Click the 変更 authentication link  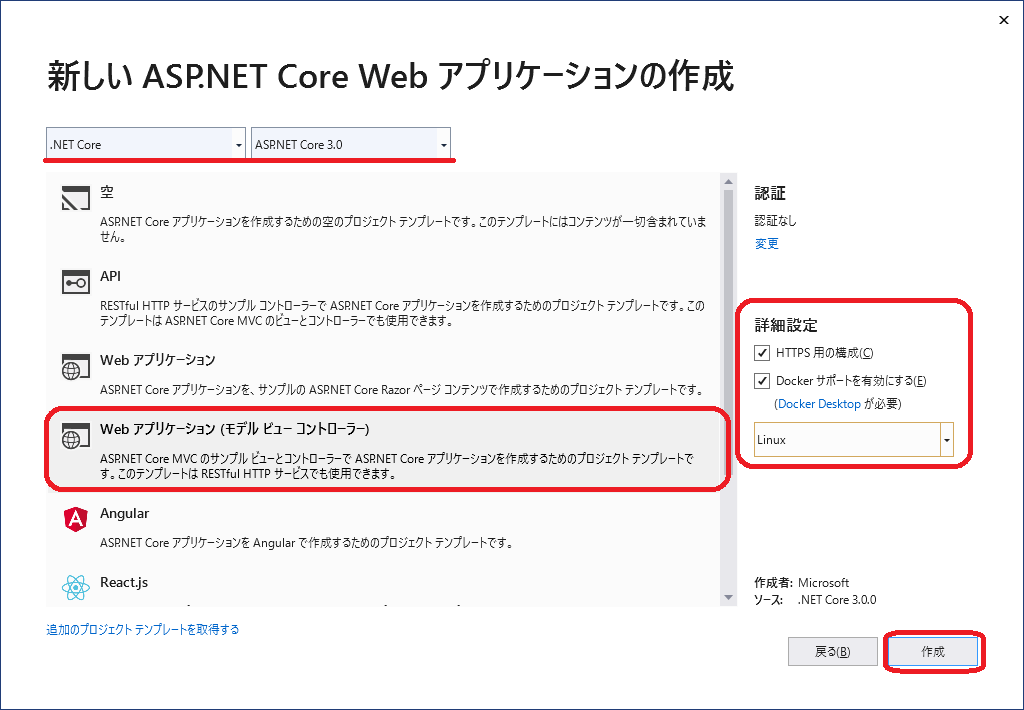pos(766,244)
